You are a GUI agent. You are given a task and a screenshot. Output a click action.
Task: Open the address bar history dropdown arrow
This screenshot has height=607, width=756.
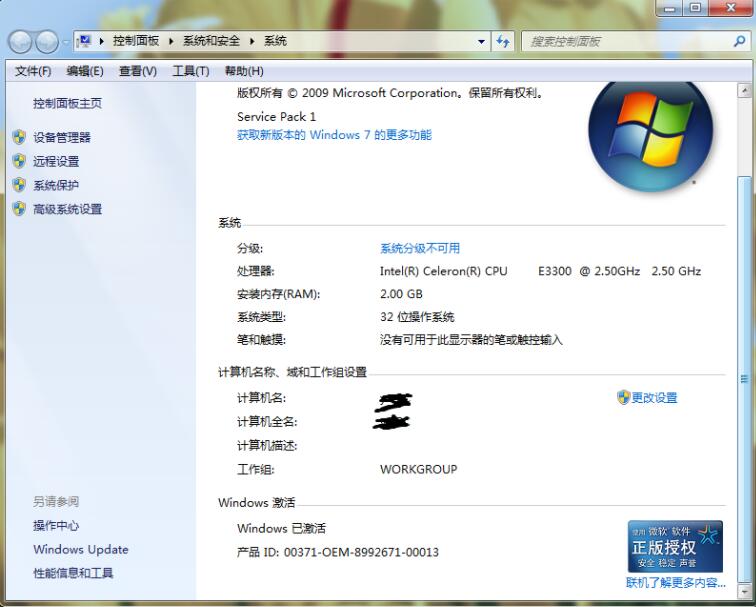click(x=481, y=41)
